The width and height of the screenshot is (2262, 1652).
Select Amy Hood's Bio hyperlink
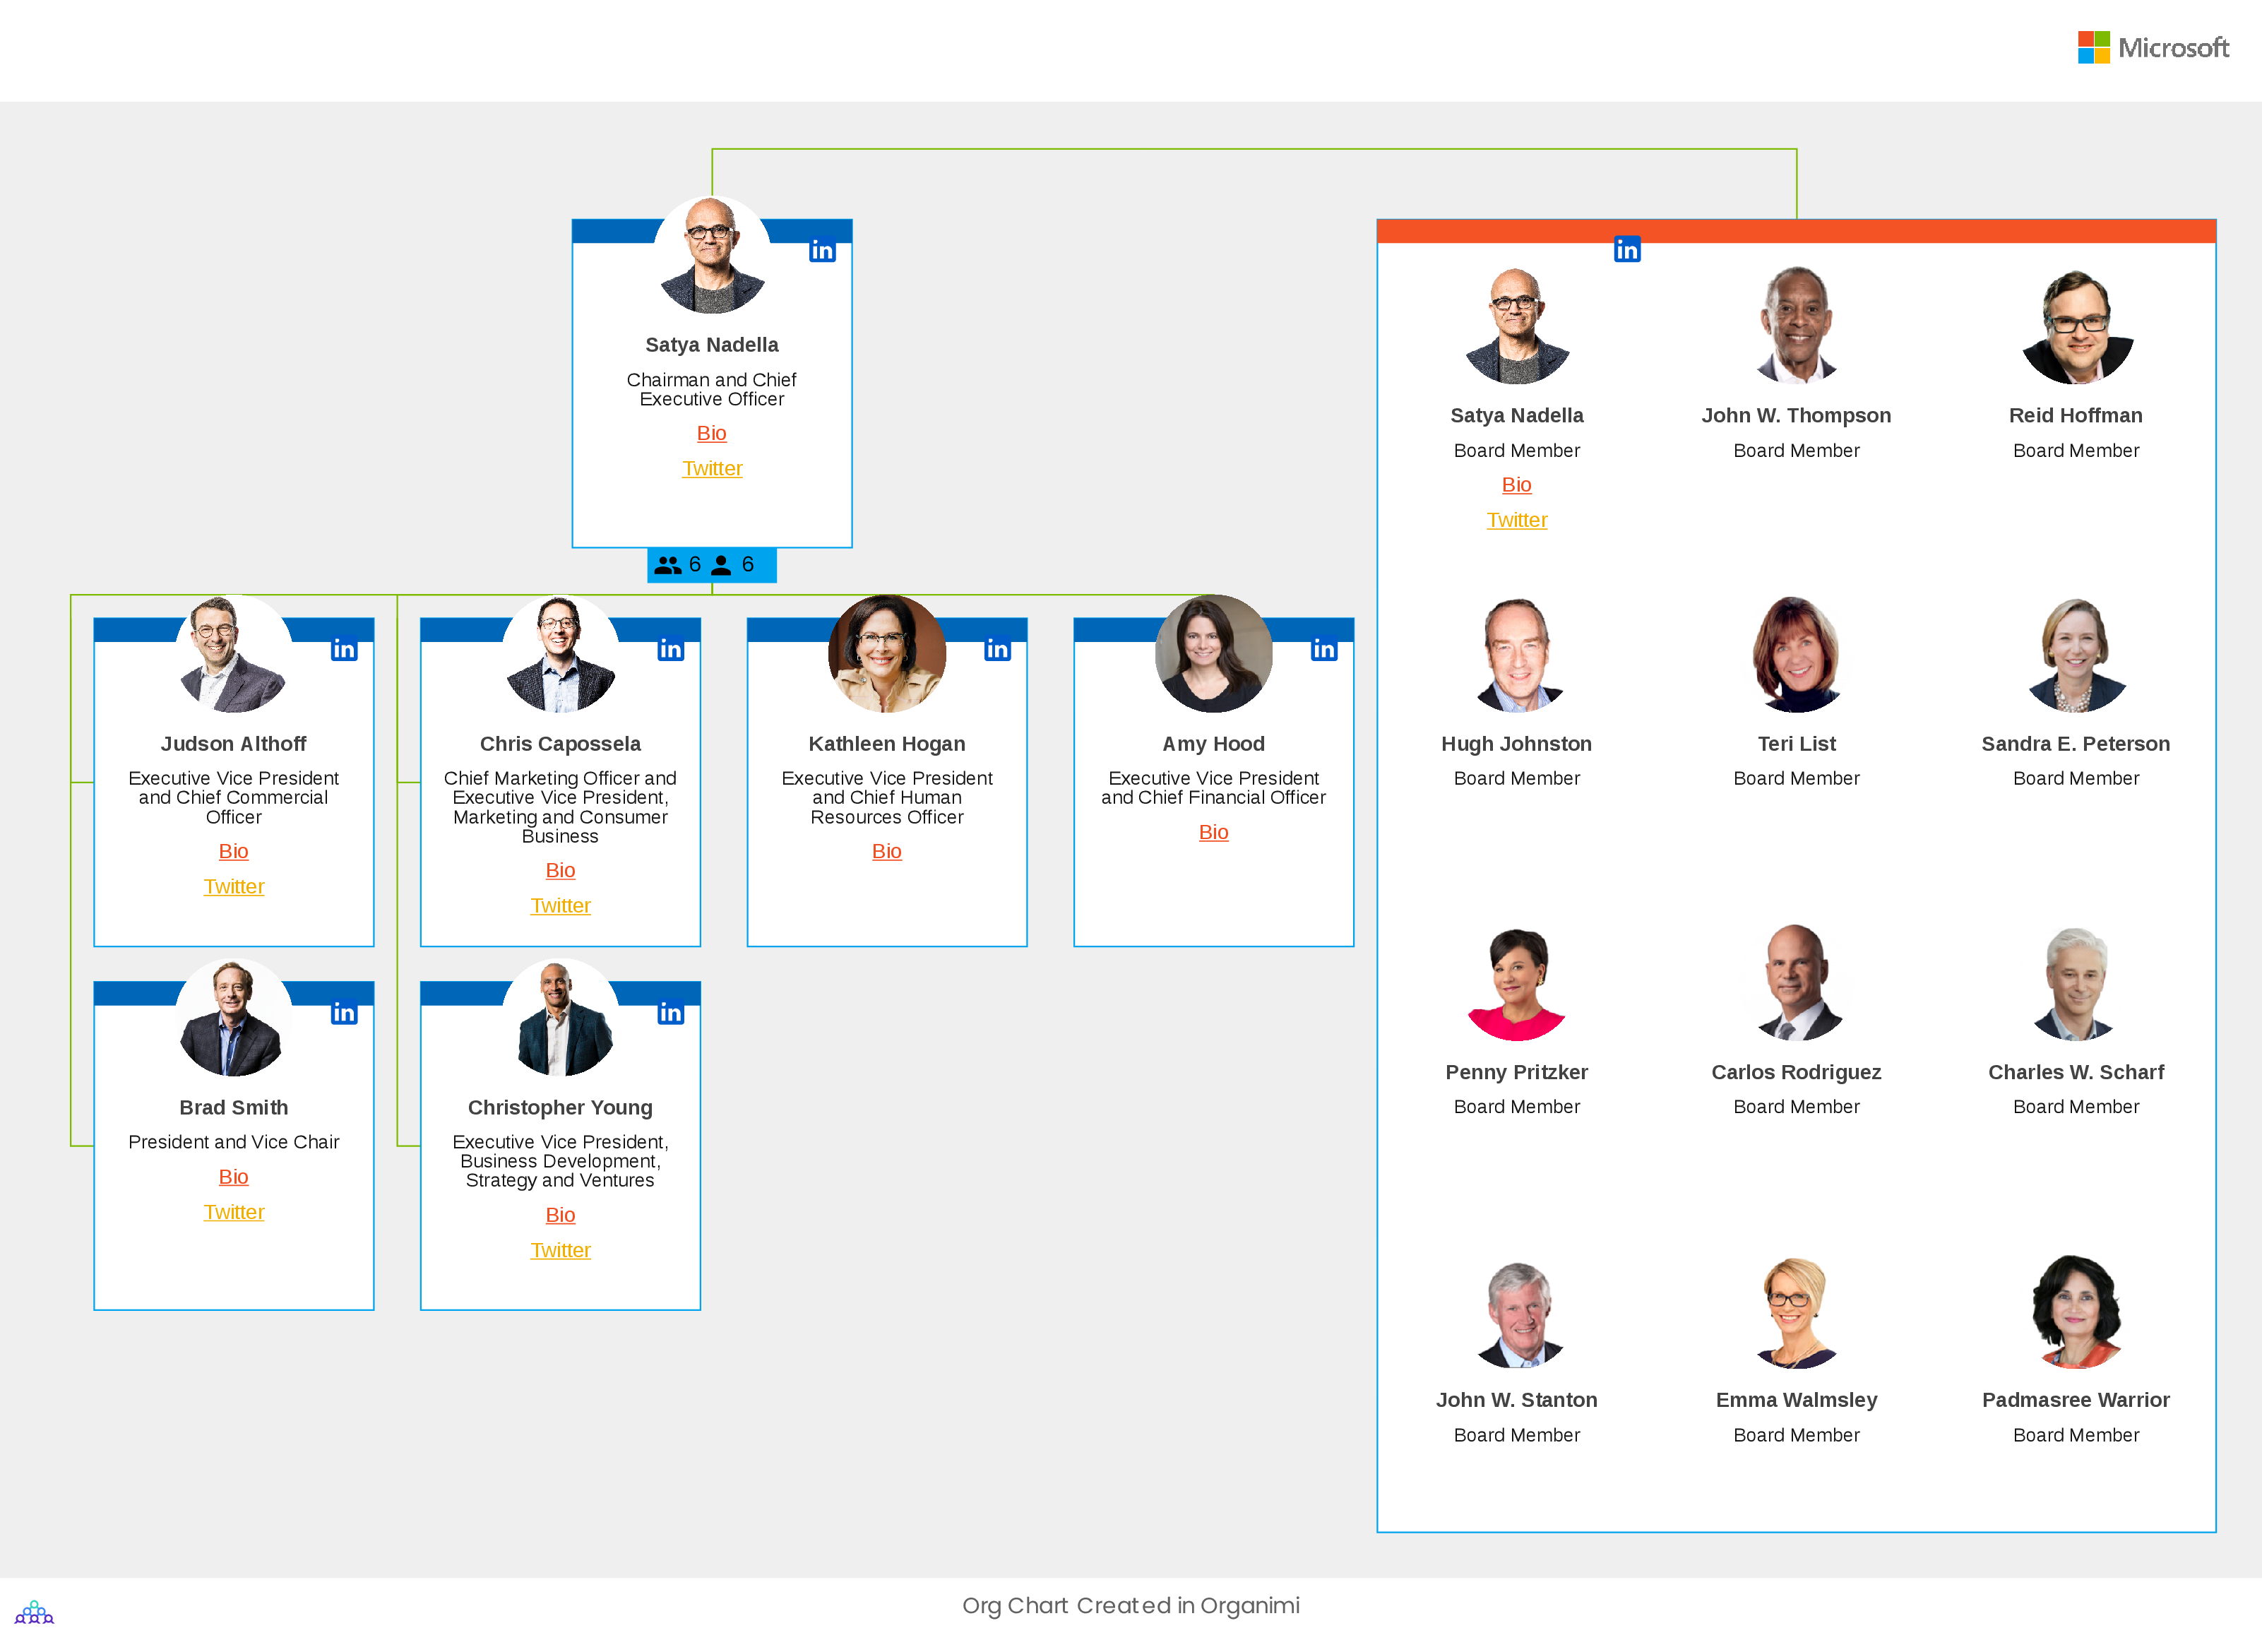tap(1213, 832)
